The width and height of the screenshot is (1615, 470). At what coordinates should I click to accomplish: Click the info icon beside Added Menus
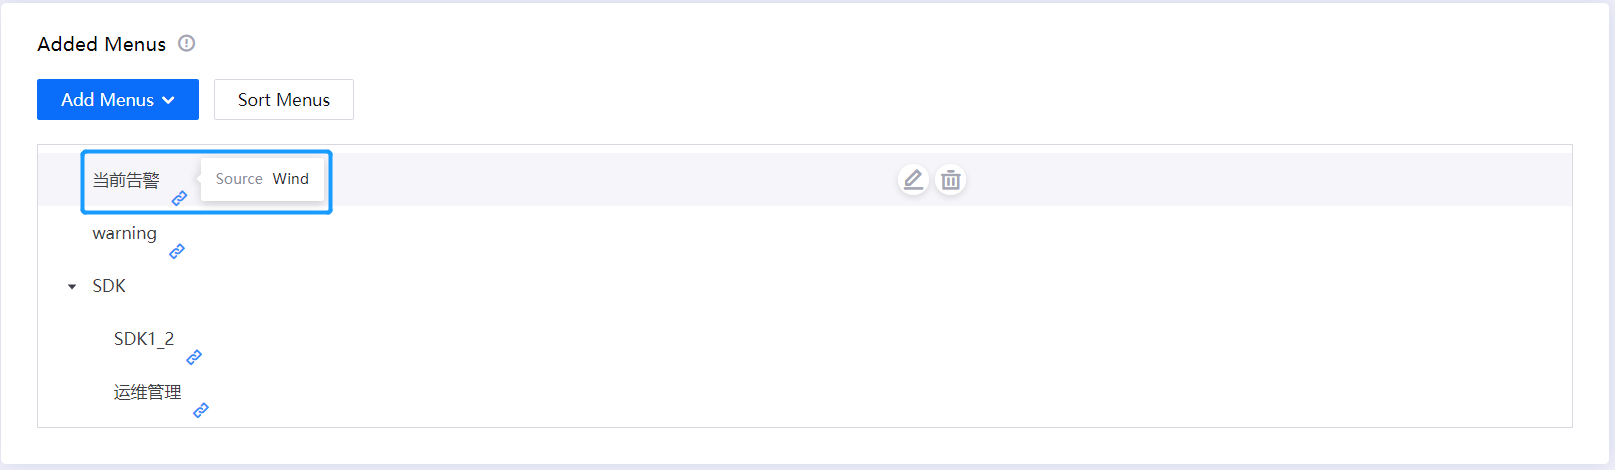pyautogui.click(x=187, y=43)
